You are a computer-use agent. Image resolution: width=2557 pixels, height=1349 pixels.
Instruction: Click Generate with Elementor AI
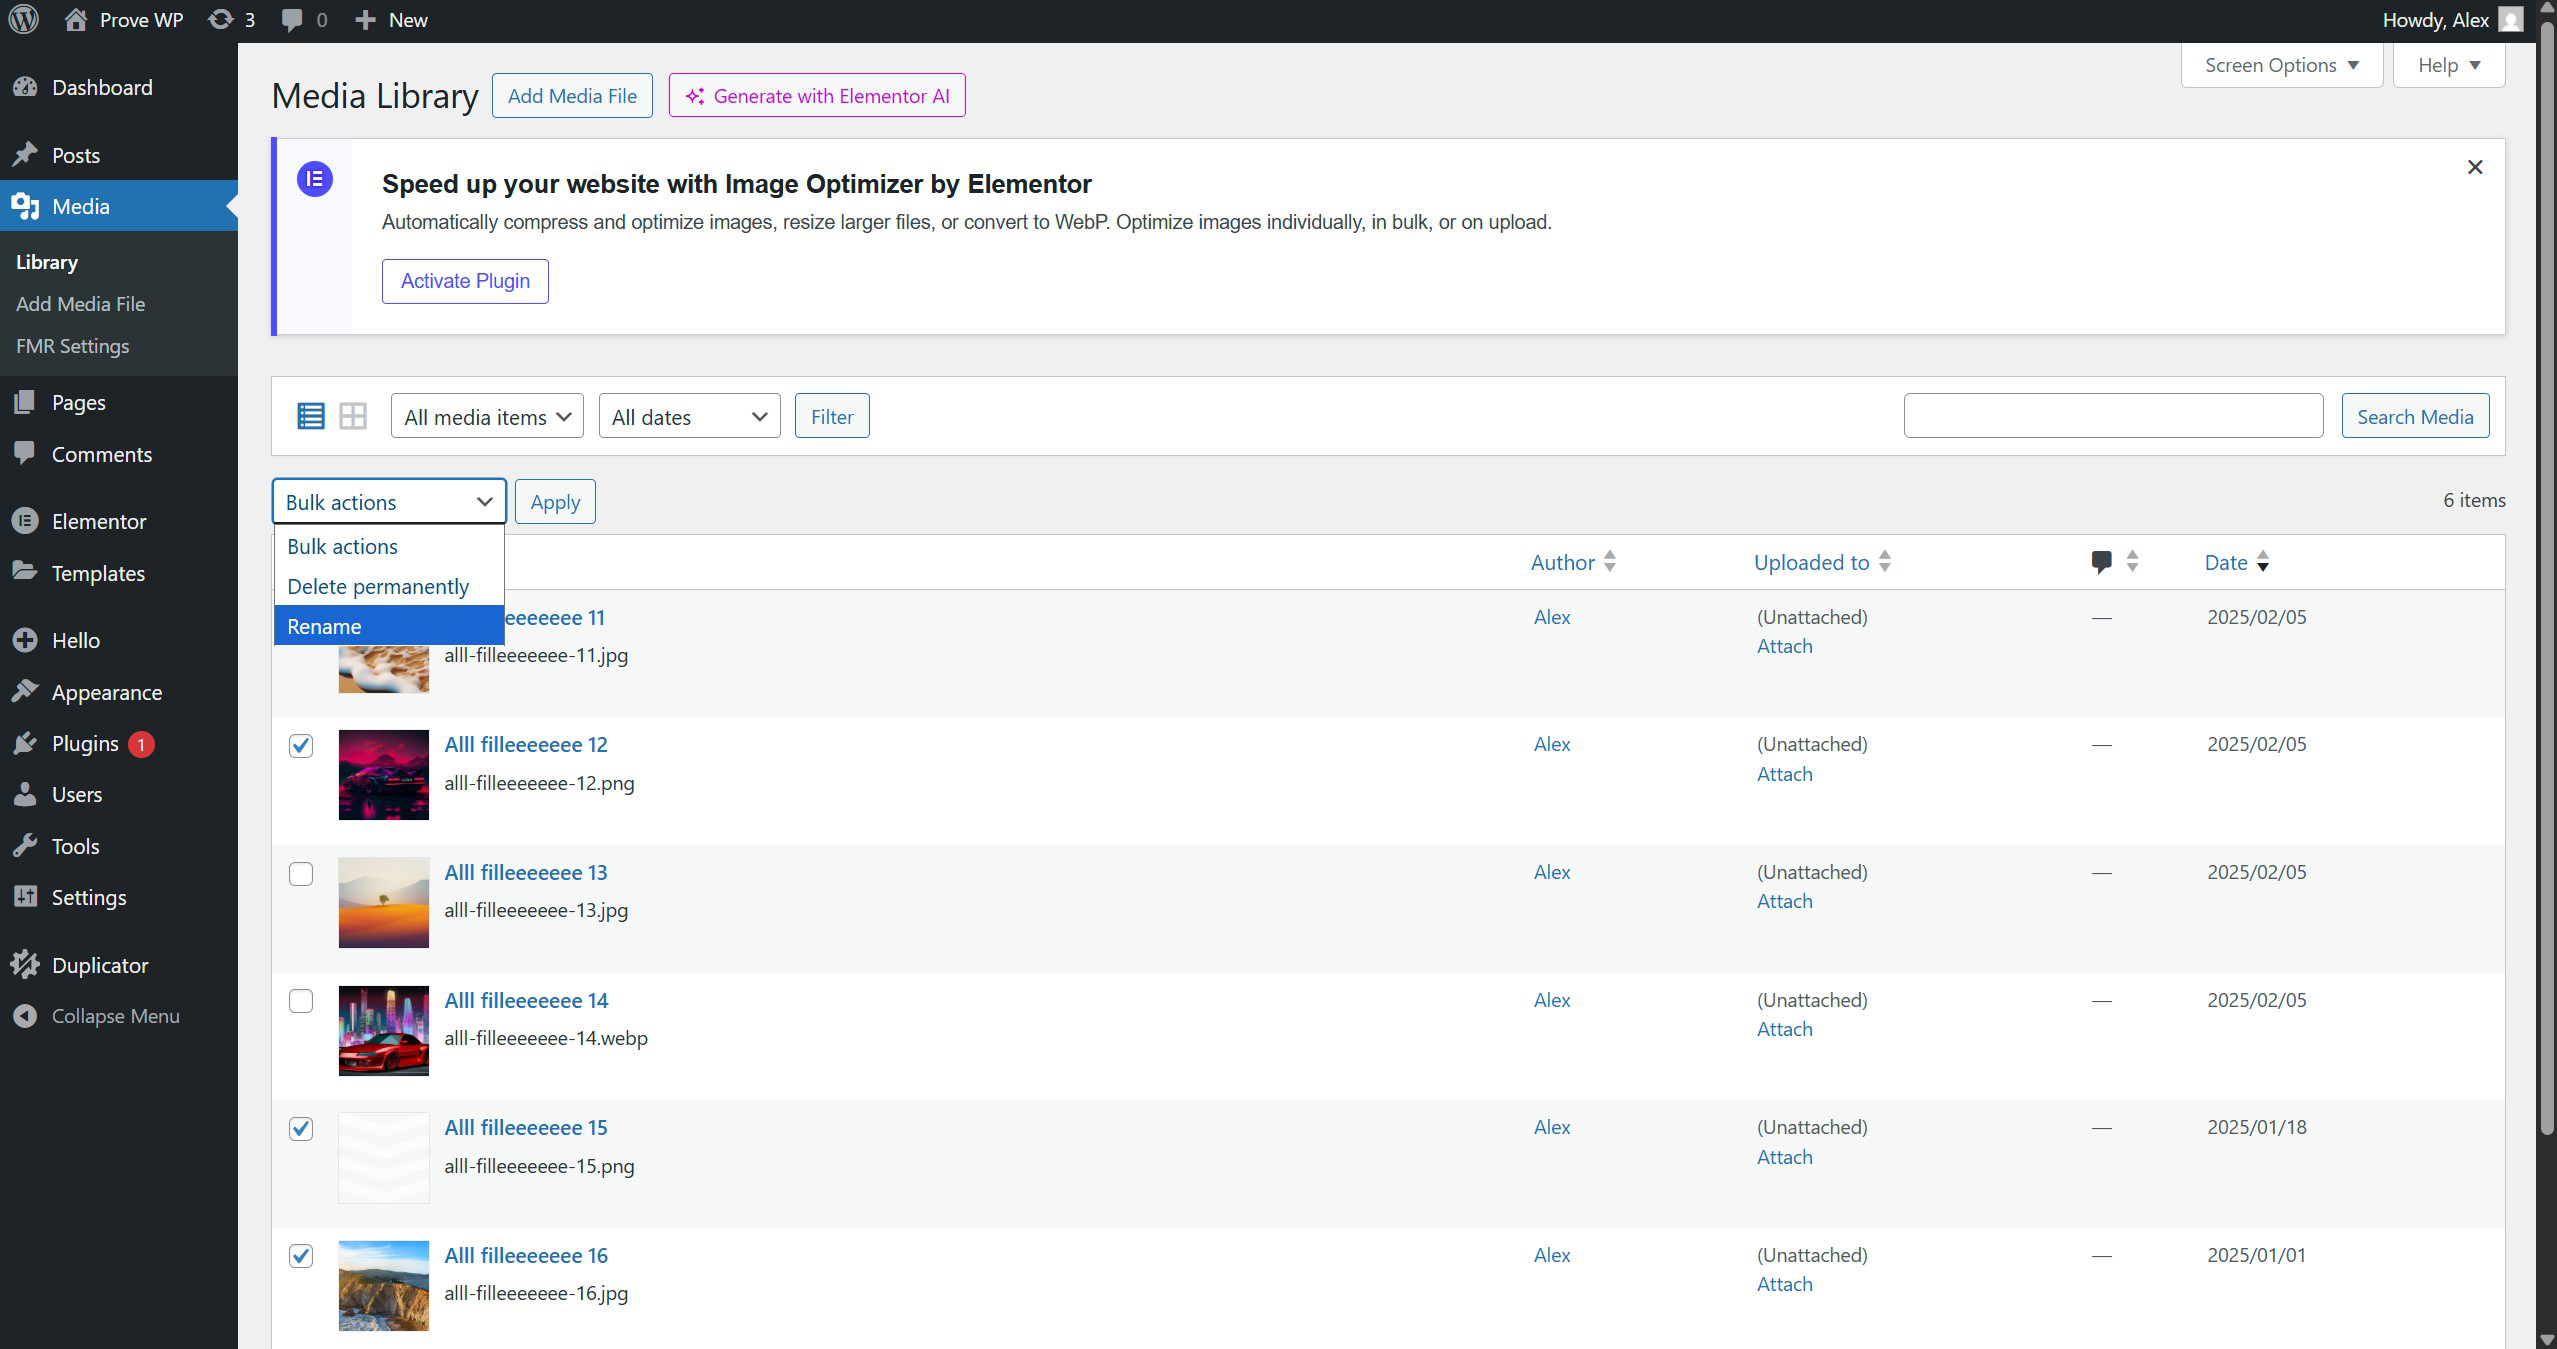pos(817,96)
